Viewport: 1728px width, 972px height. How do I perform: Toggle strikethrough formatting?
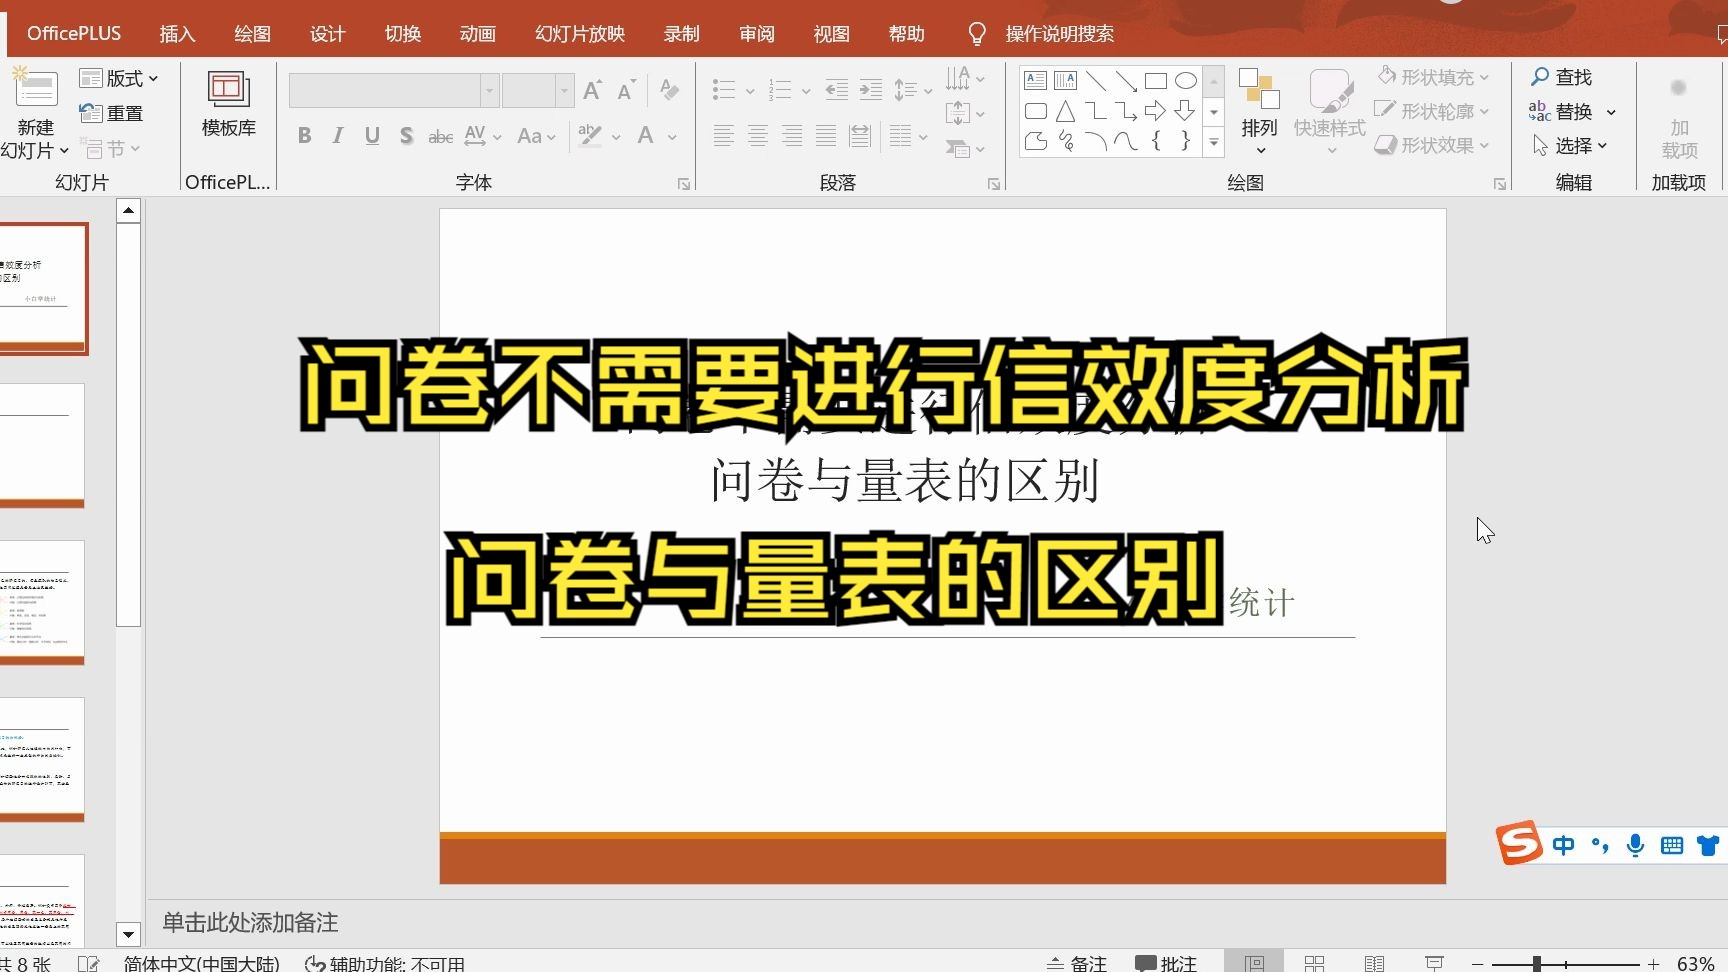click(440, 136)
